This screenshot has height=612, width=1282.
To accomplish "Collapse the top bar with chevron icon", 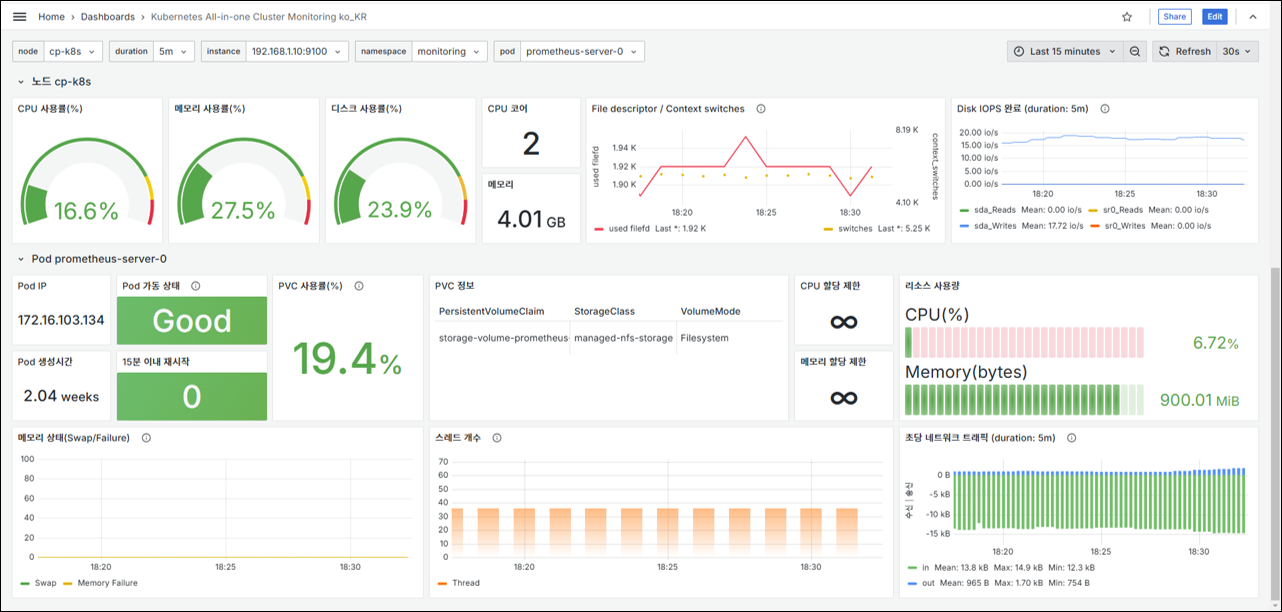I will 1253,17.
